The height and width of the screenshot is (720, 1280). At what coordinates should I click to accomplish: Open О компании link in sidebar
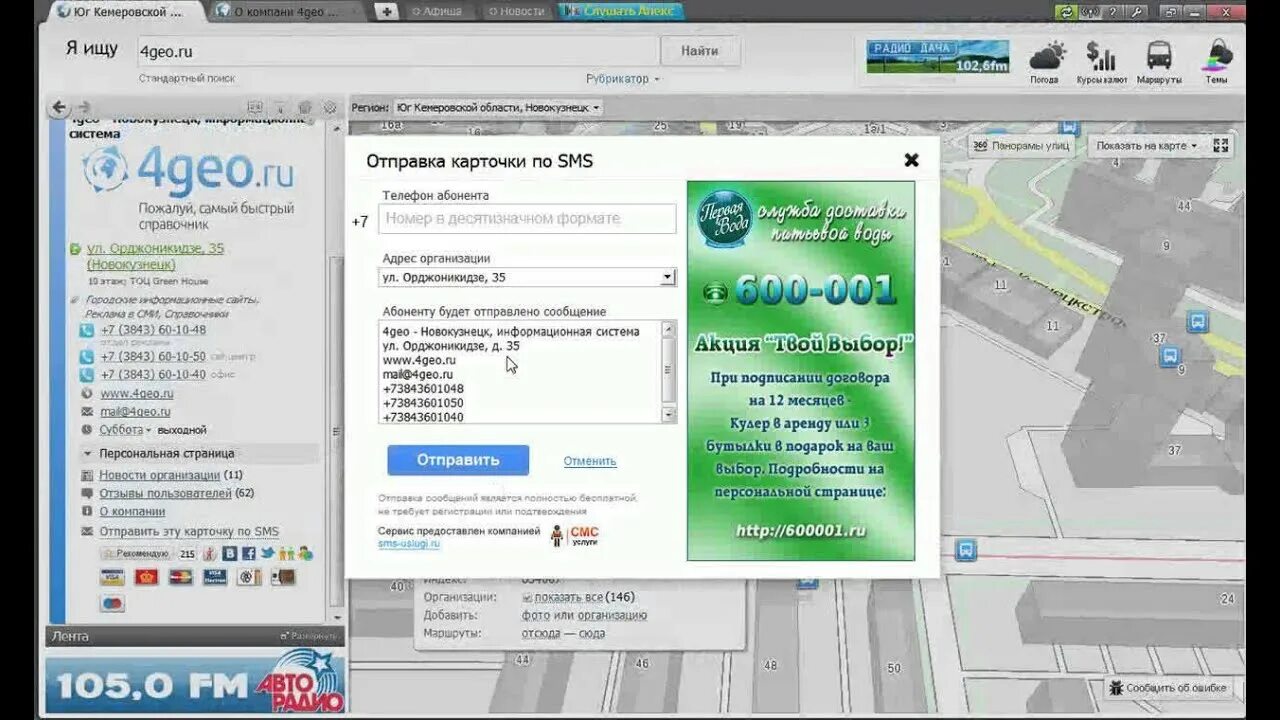tap(132, 512)
